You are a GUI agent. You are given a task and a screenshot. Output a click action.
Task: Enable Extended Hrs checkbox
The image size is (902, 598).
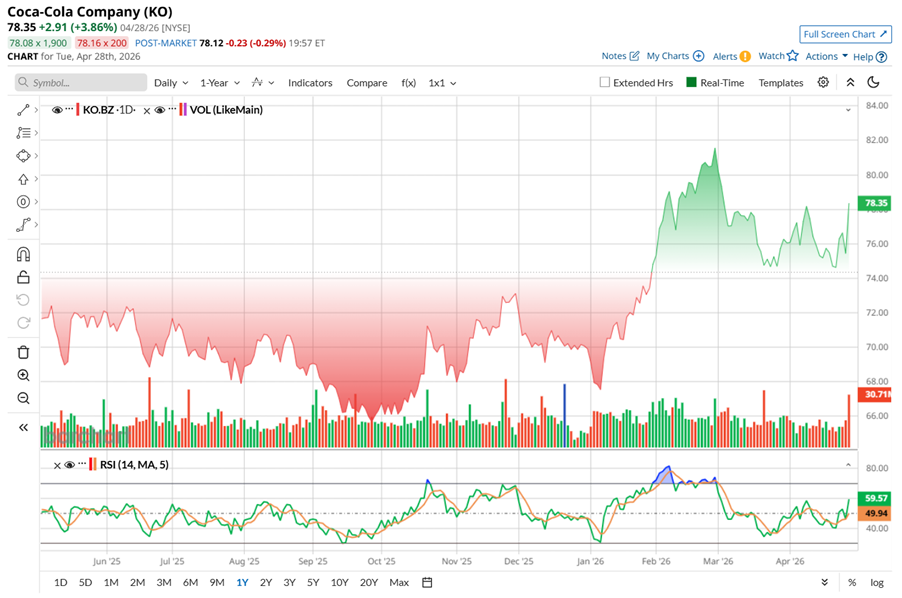(x=605, y=82)
